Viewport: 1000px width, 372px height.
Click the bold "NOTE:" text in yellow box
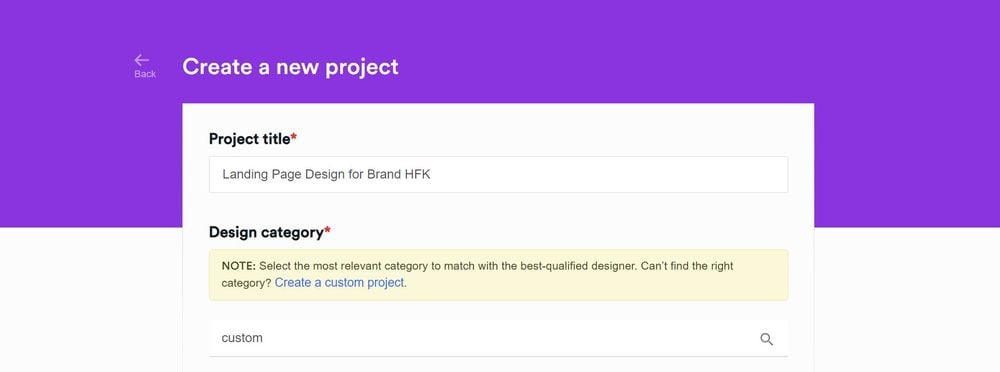[x=239, y=265]
